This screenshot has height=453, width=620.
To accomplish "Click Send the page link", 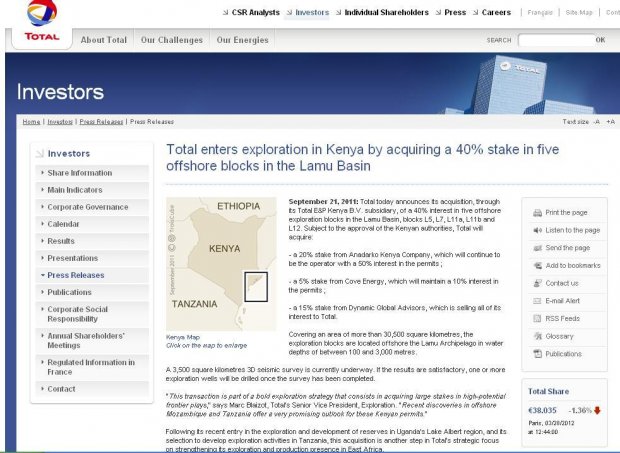I will [567, 248].
